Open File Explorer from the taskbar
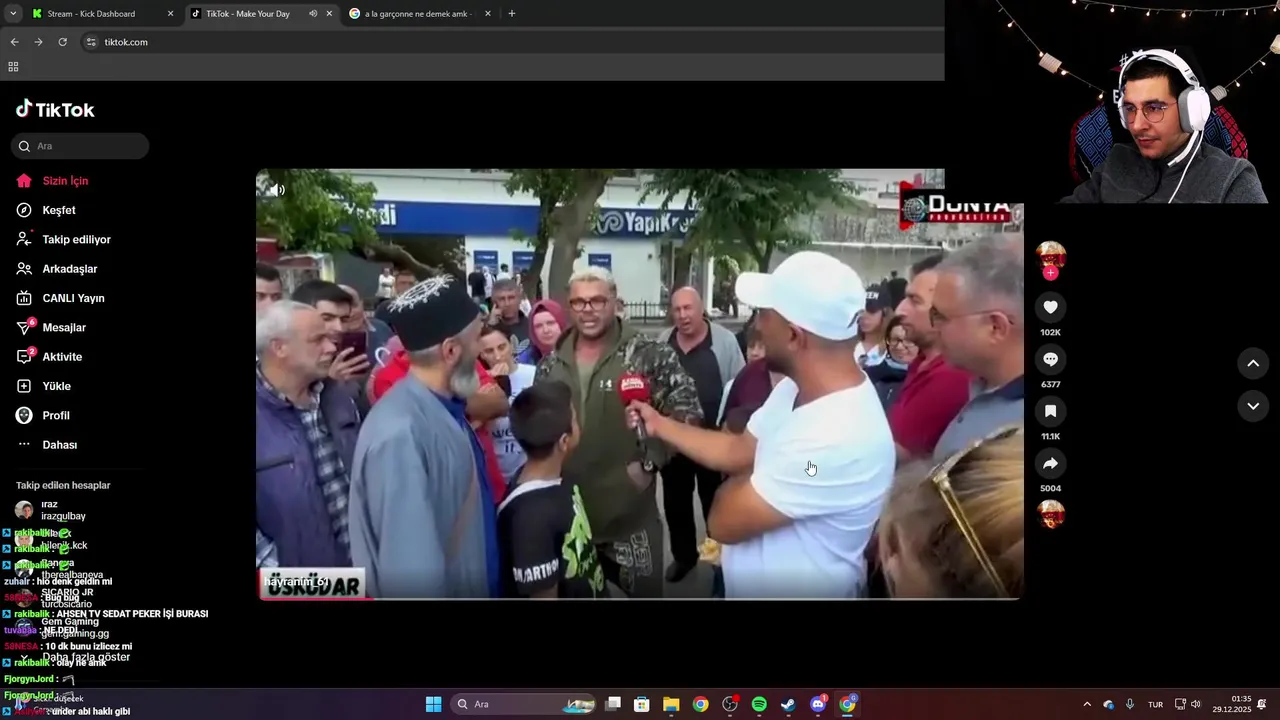This screenshot has width=1280, height=720. 671,704
